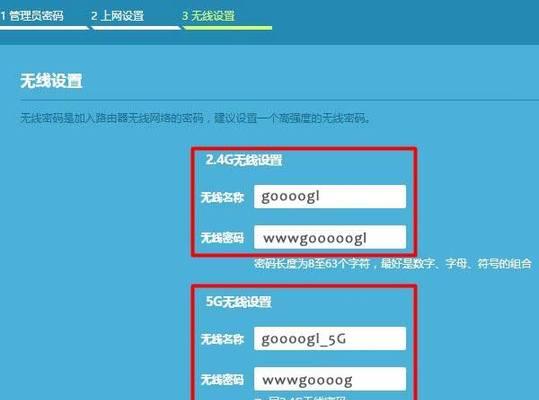Image resolution: width=539 pixels, height=400 pixels.
Task: Click the wireless password description sentence
Action: coord(195,118)
